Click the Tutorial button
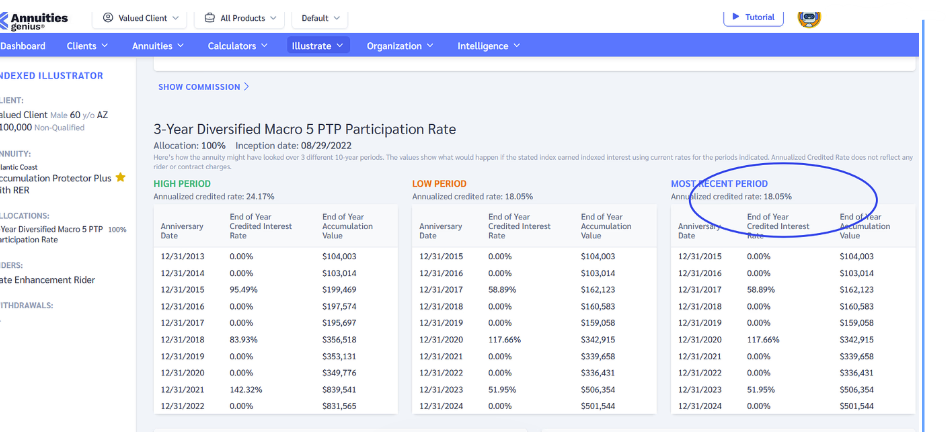Image resolution: width=946 pixels, height=432 pixels. 753,17
